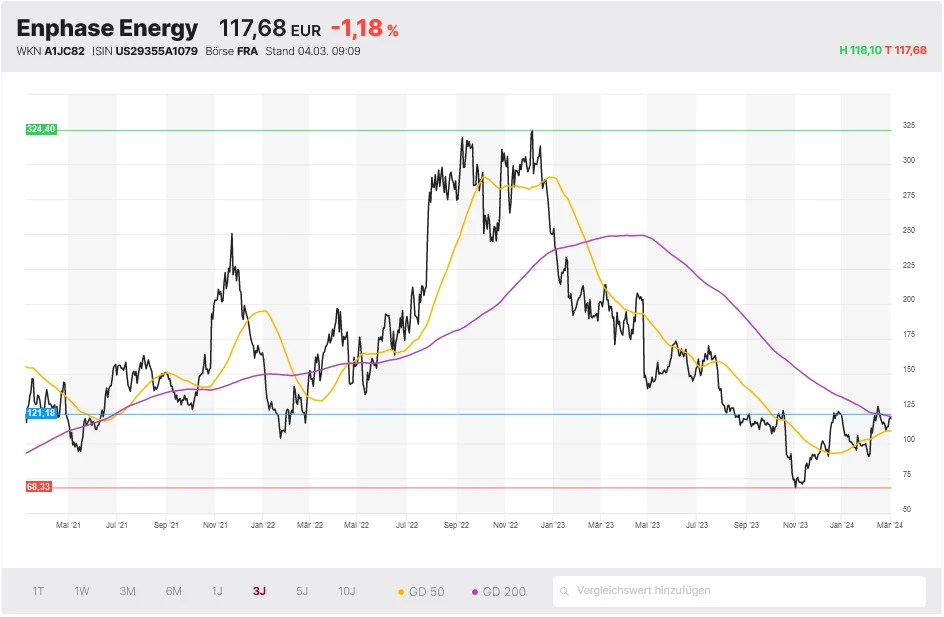Toggle the GD 50 moving average
The width and height of the screenshot is (944, 617).
click(x=421, y=592)
